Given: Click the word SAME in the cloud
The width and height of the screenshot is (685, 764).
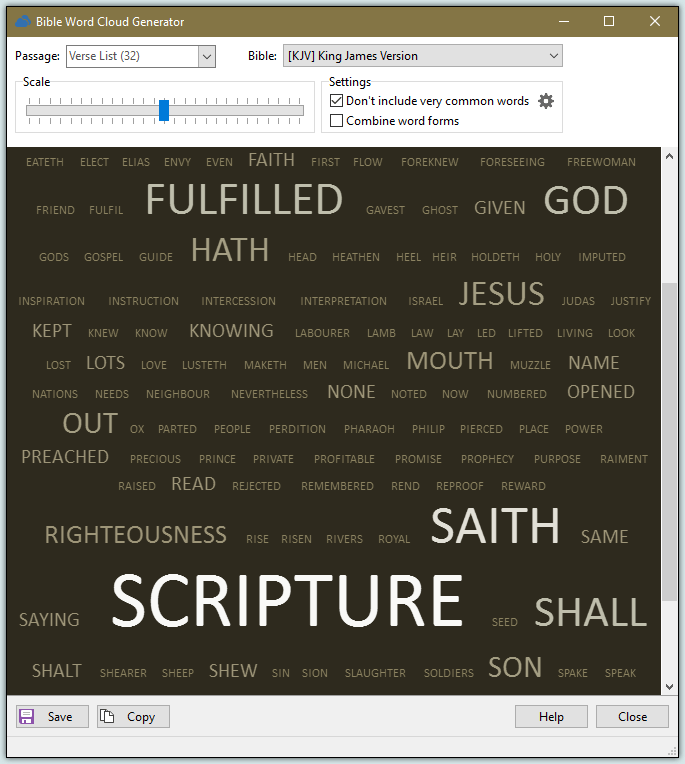Looking at the screenshot, I should coord(605,536).
